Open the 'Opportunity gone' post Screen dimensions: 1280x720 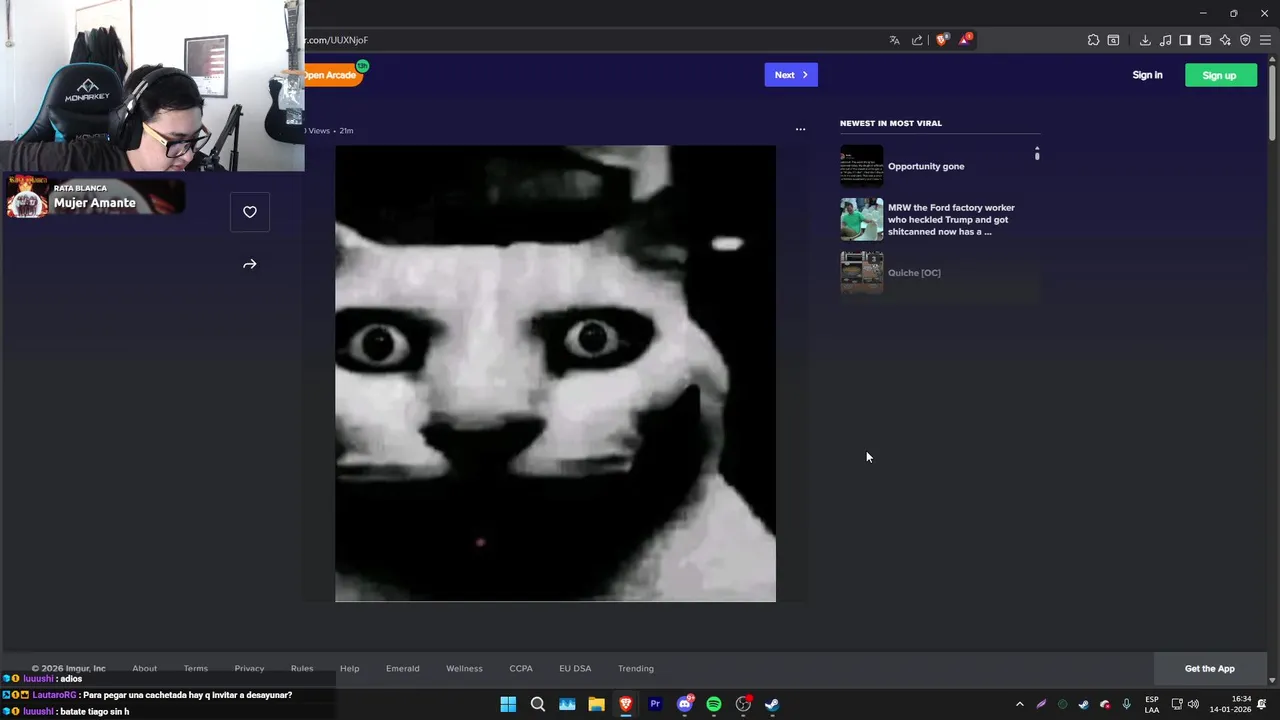[x=926, y=166]
